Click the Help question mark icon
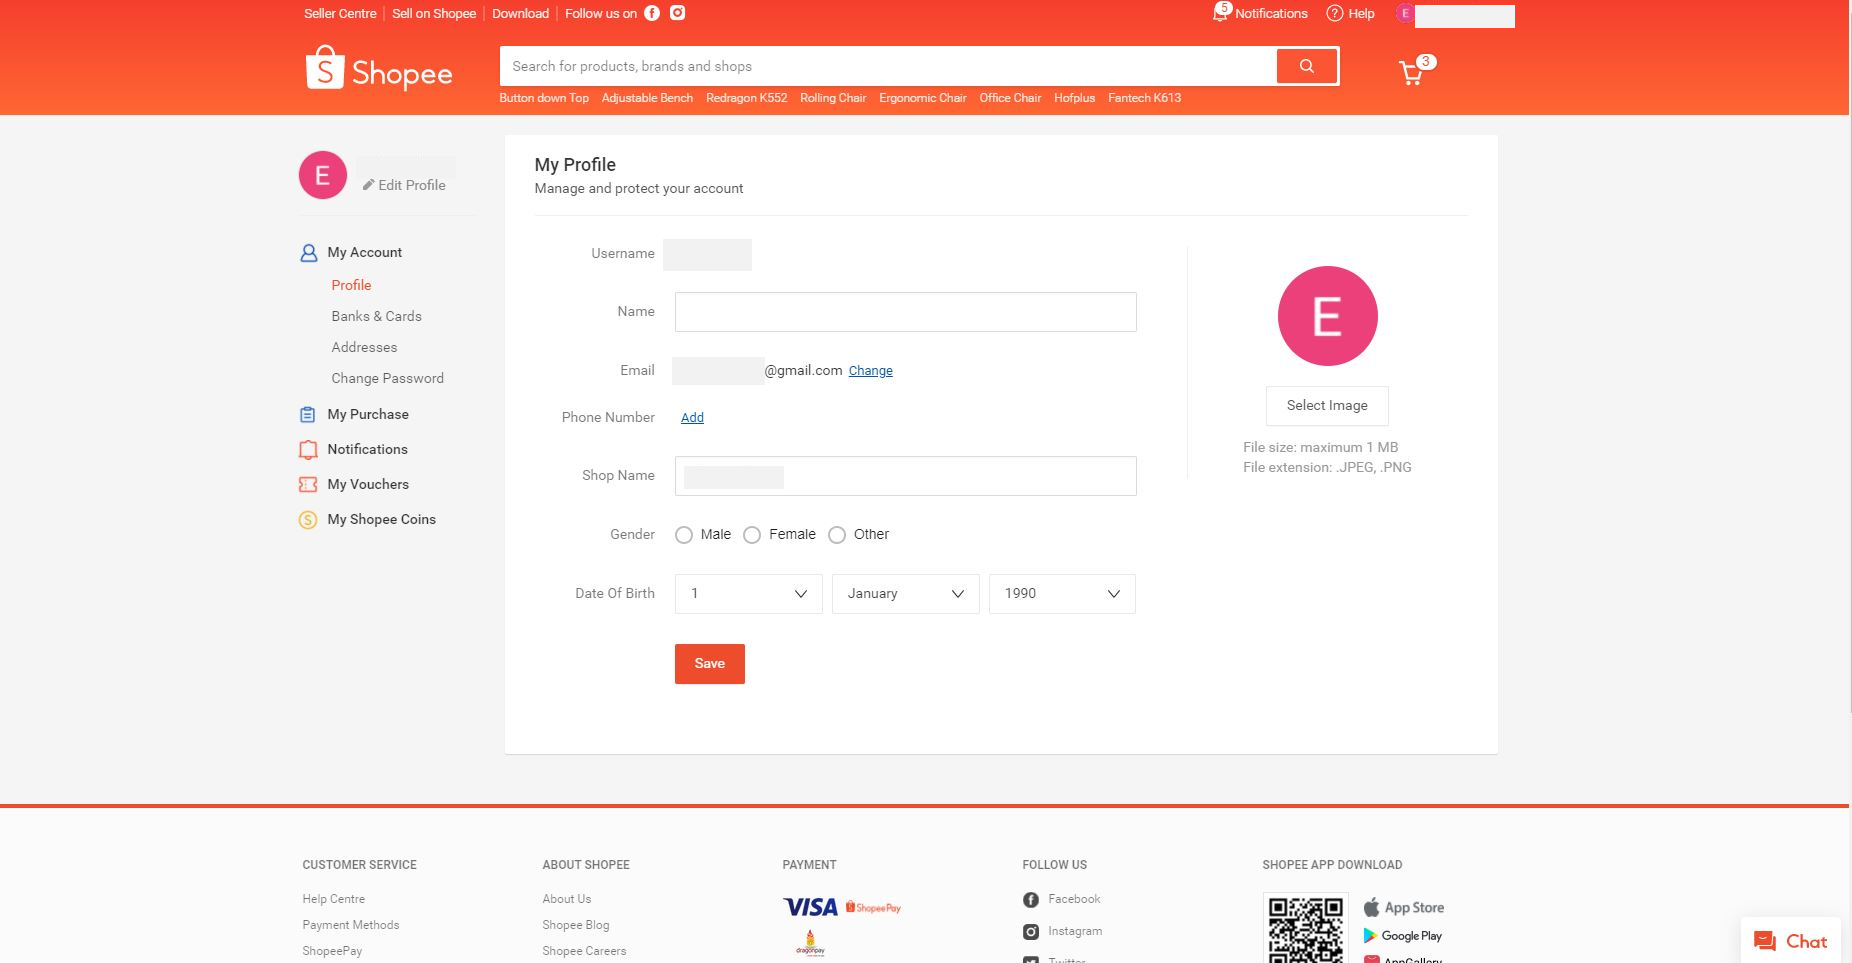1852x963 pixels. pos(1334,13)
